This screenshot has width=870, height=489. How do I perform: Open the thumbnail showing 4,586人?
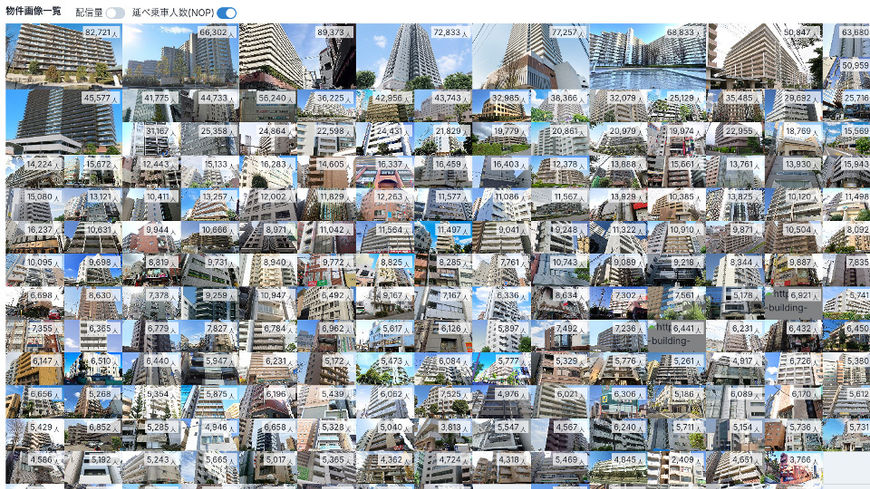point(34,467)
